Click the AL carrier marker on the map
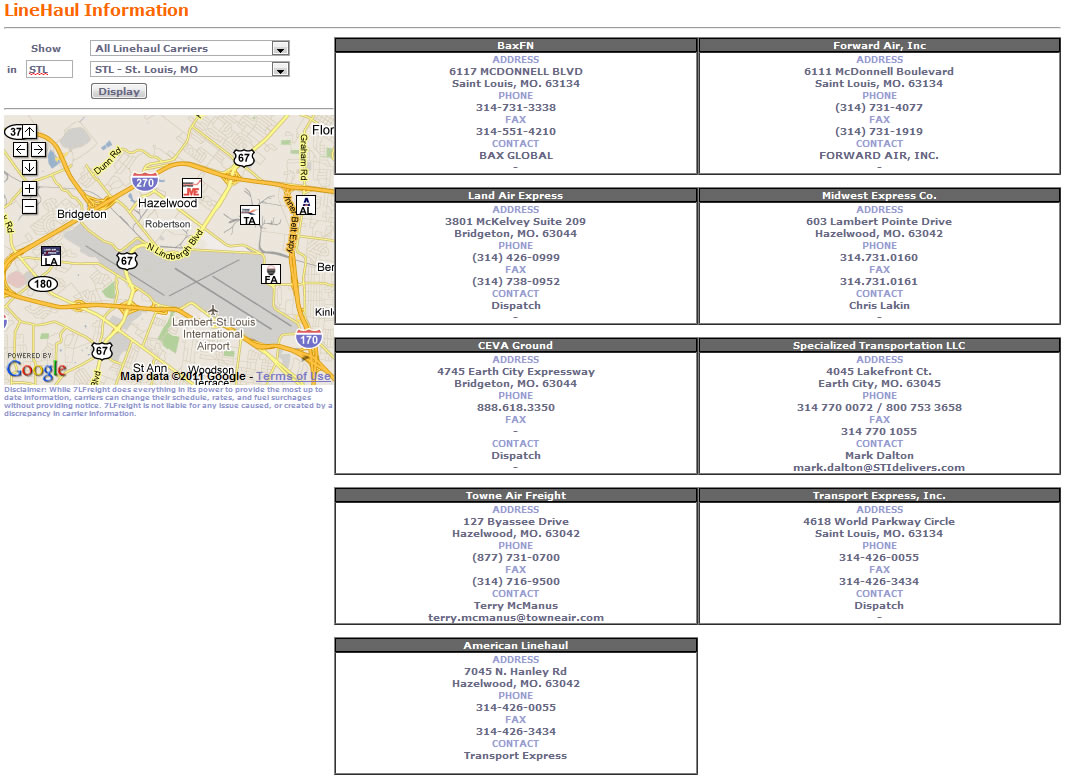Screen dimensions: 1067x784 tap(306, 206)
